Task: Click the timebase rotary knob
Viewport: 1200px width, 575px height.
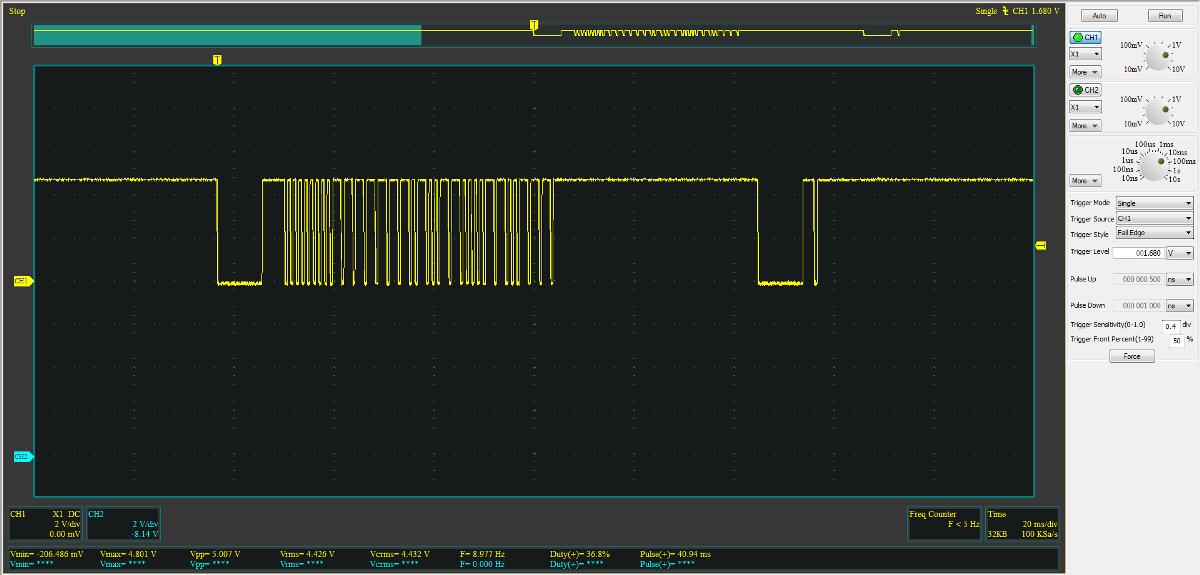Action: [x=1155, y=167]
